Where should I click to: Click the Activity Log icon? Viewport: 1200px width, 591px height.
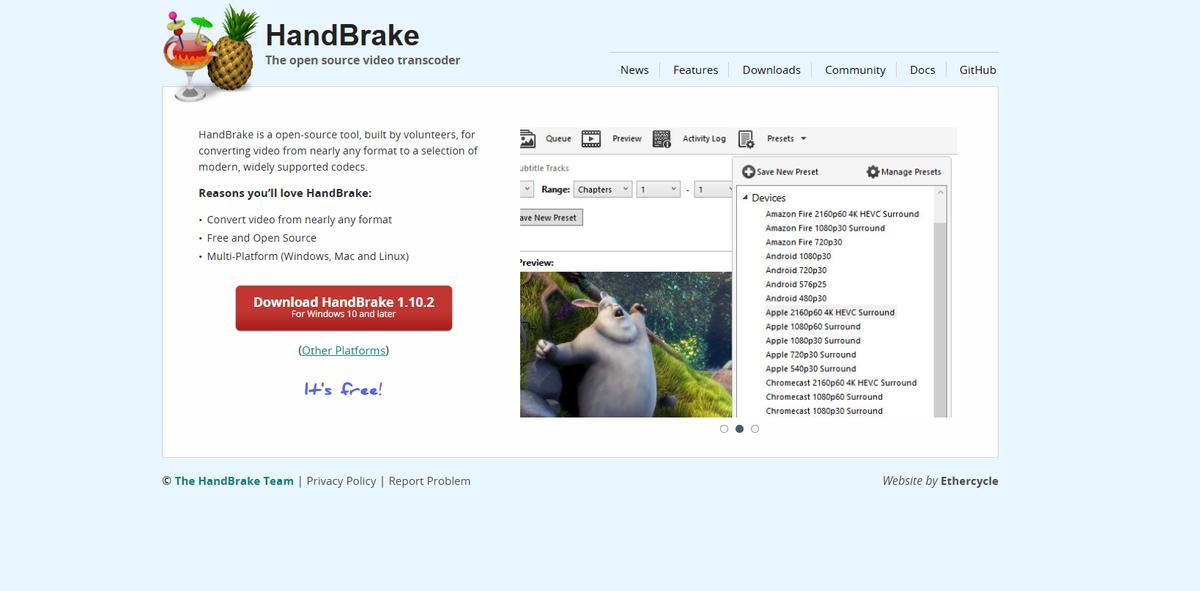click(x=661, y=139)
